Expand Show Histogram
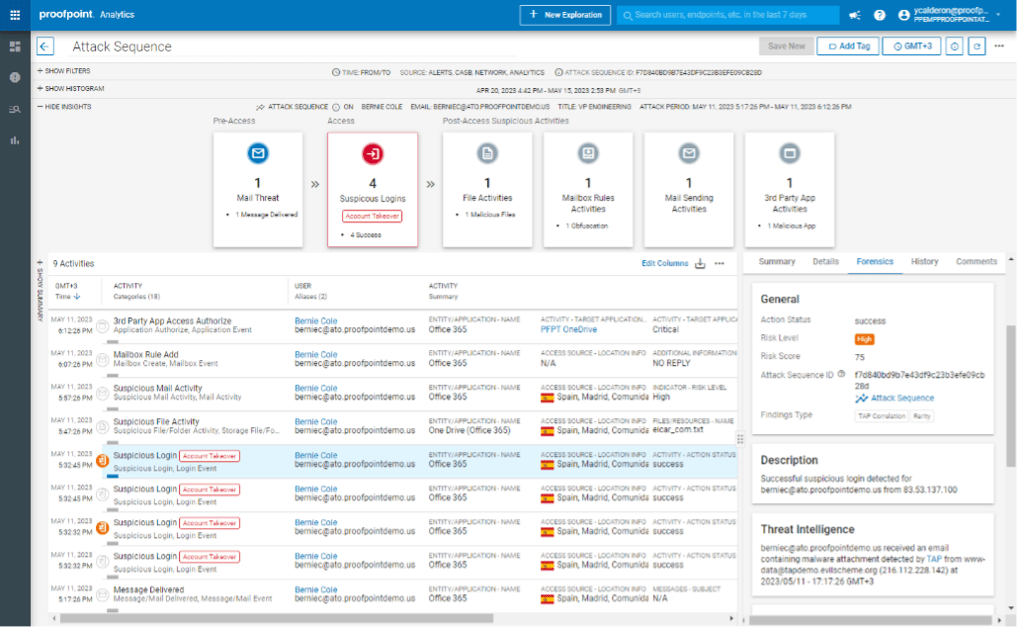Screen dimensions: 1020x629 (70, 88)
